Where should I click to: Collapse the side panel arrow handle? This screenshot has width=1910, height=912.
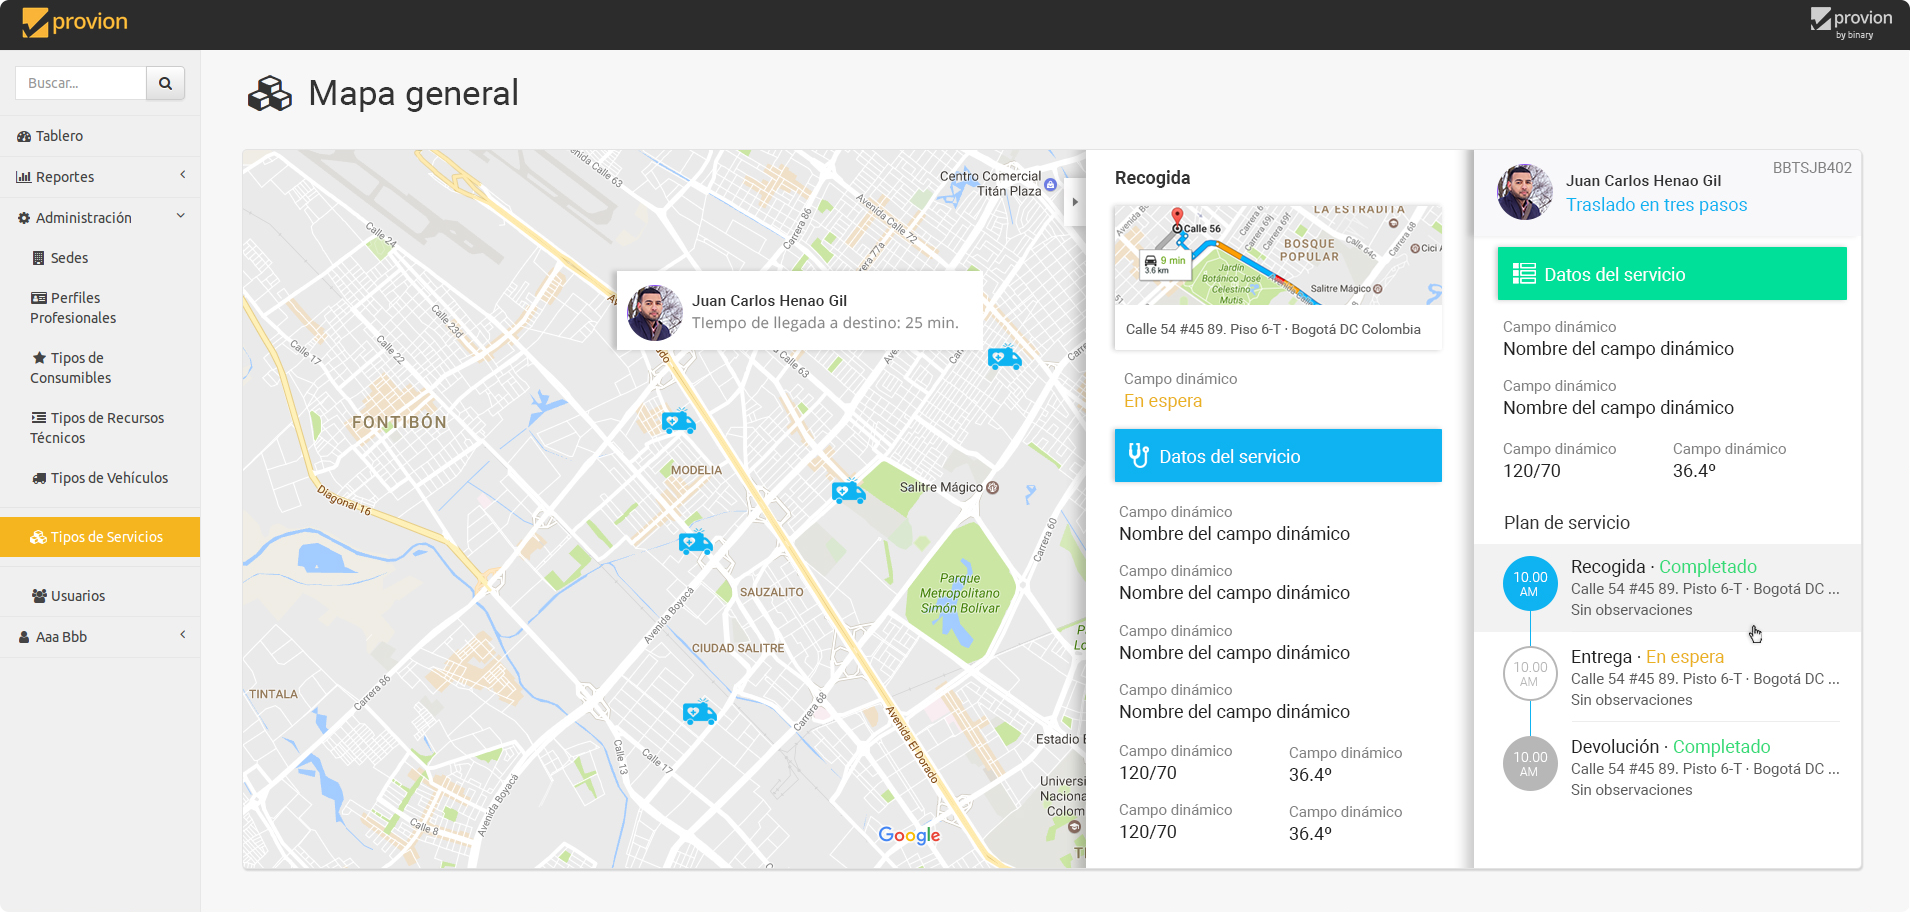coord(1075,202)
